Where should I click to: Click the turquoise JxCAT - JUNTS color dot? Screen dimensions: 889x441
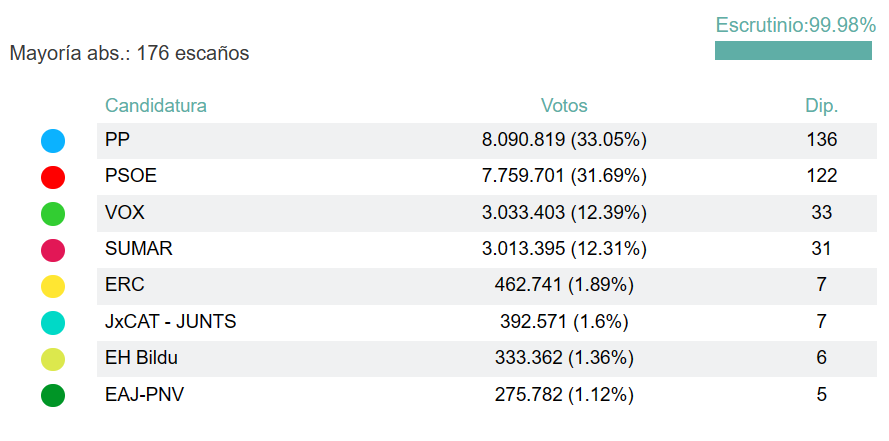(53, 323)
